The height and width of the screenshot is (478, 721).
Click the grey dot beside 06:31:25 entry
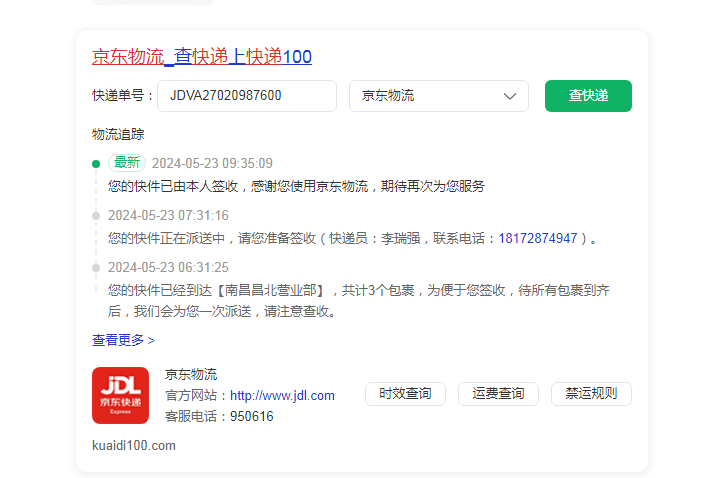[96, 267]
